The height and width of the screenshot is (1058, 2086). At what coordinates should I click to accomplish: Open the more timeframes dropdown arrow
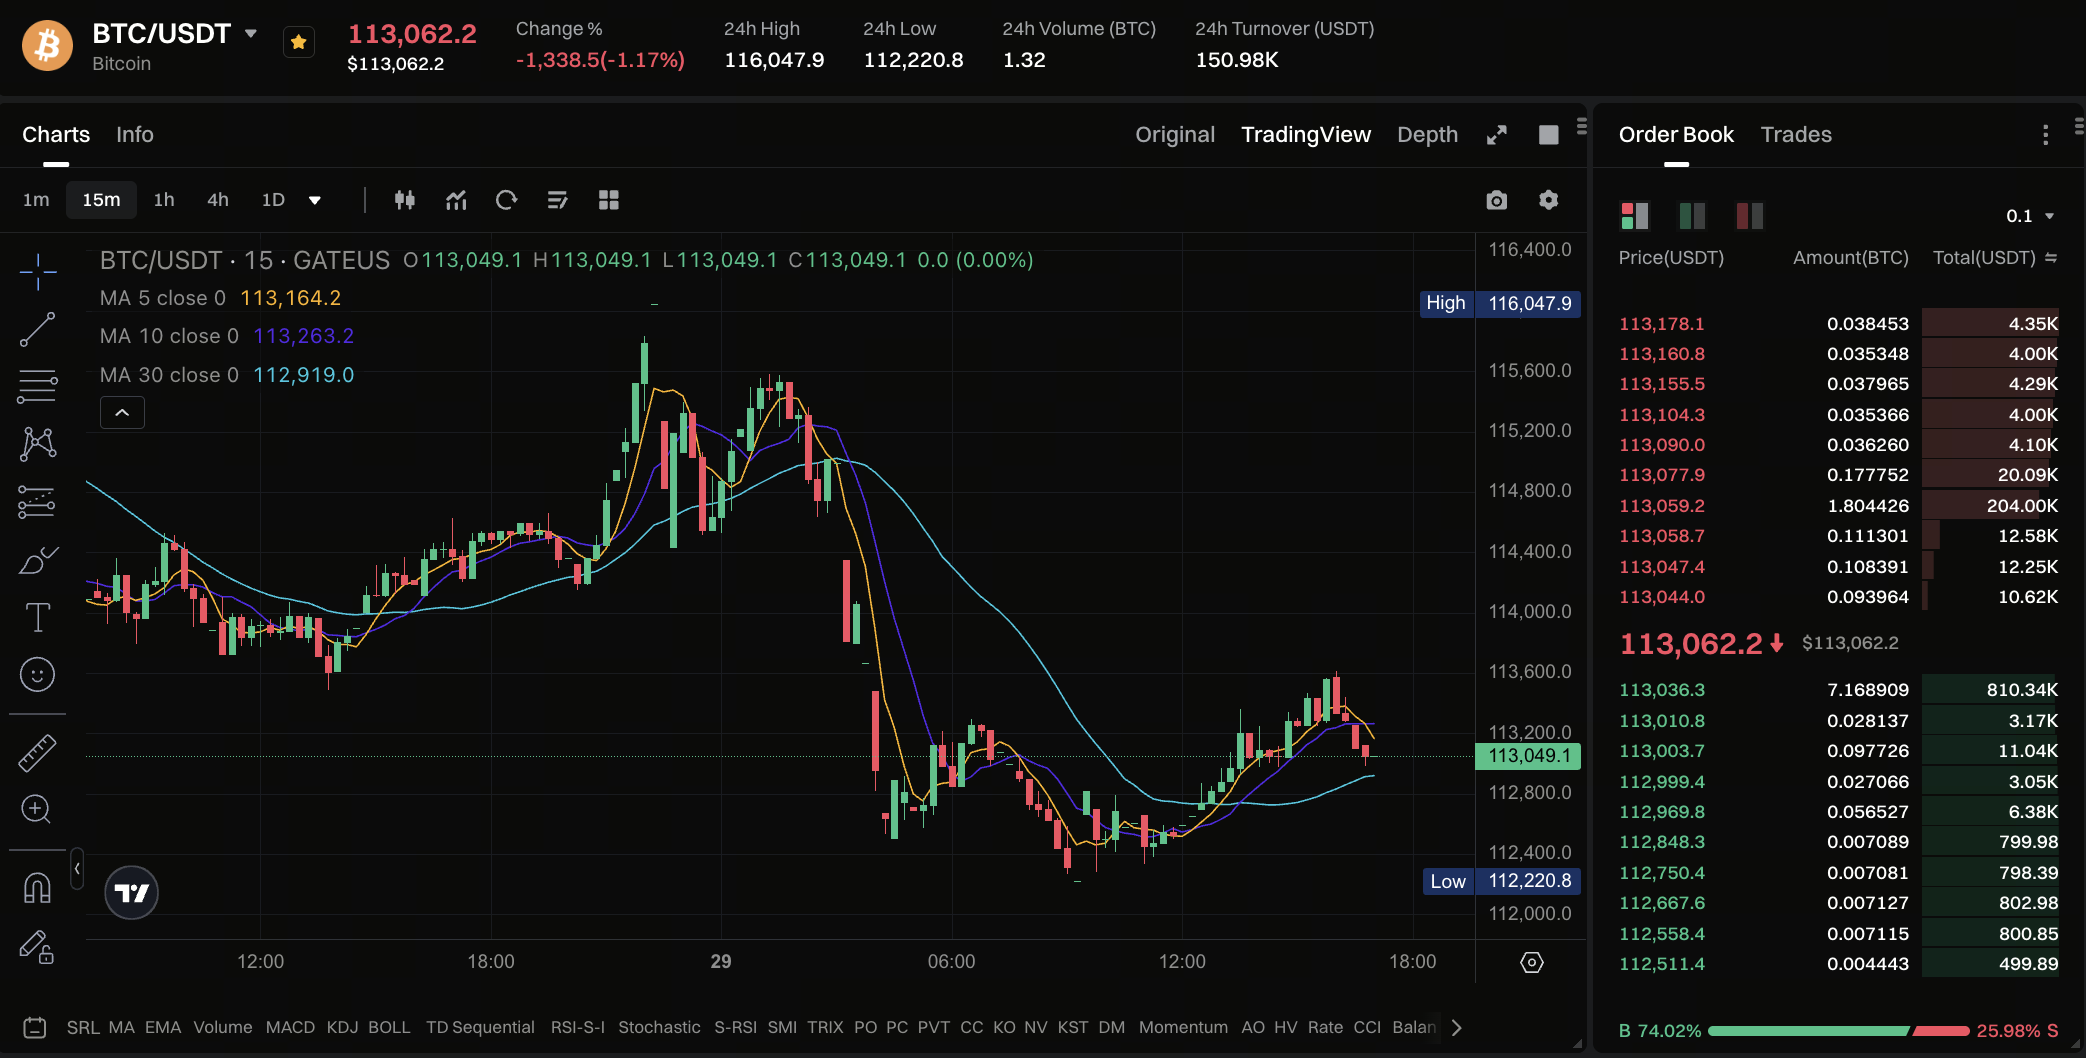[x=315, y=200]
